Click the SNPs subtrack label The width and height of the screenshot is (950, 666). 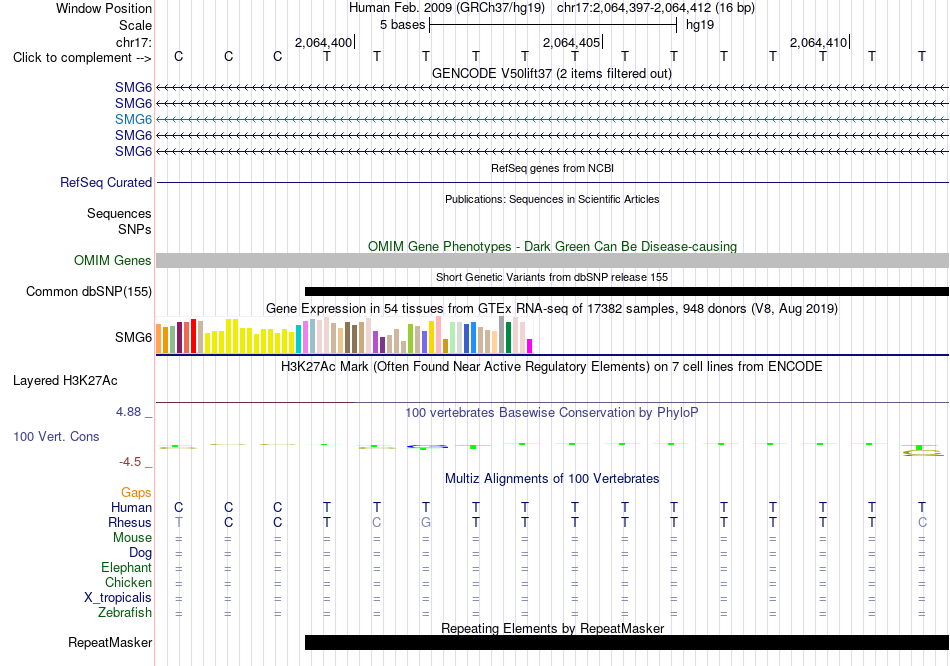(x=135, y=230)
